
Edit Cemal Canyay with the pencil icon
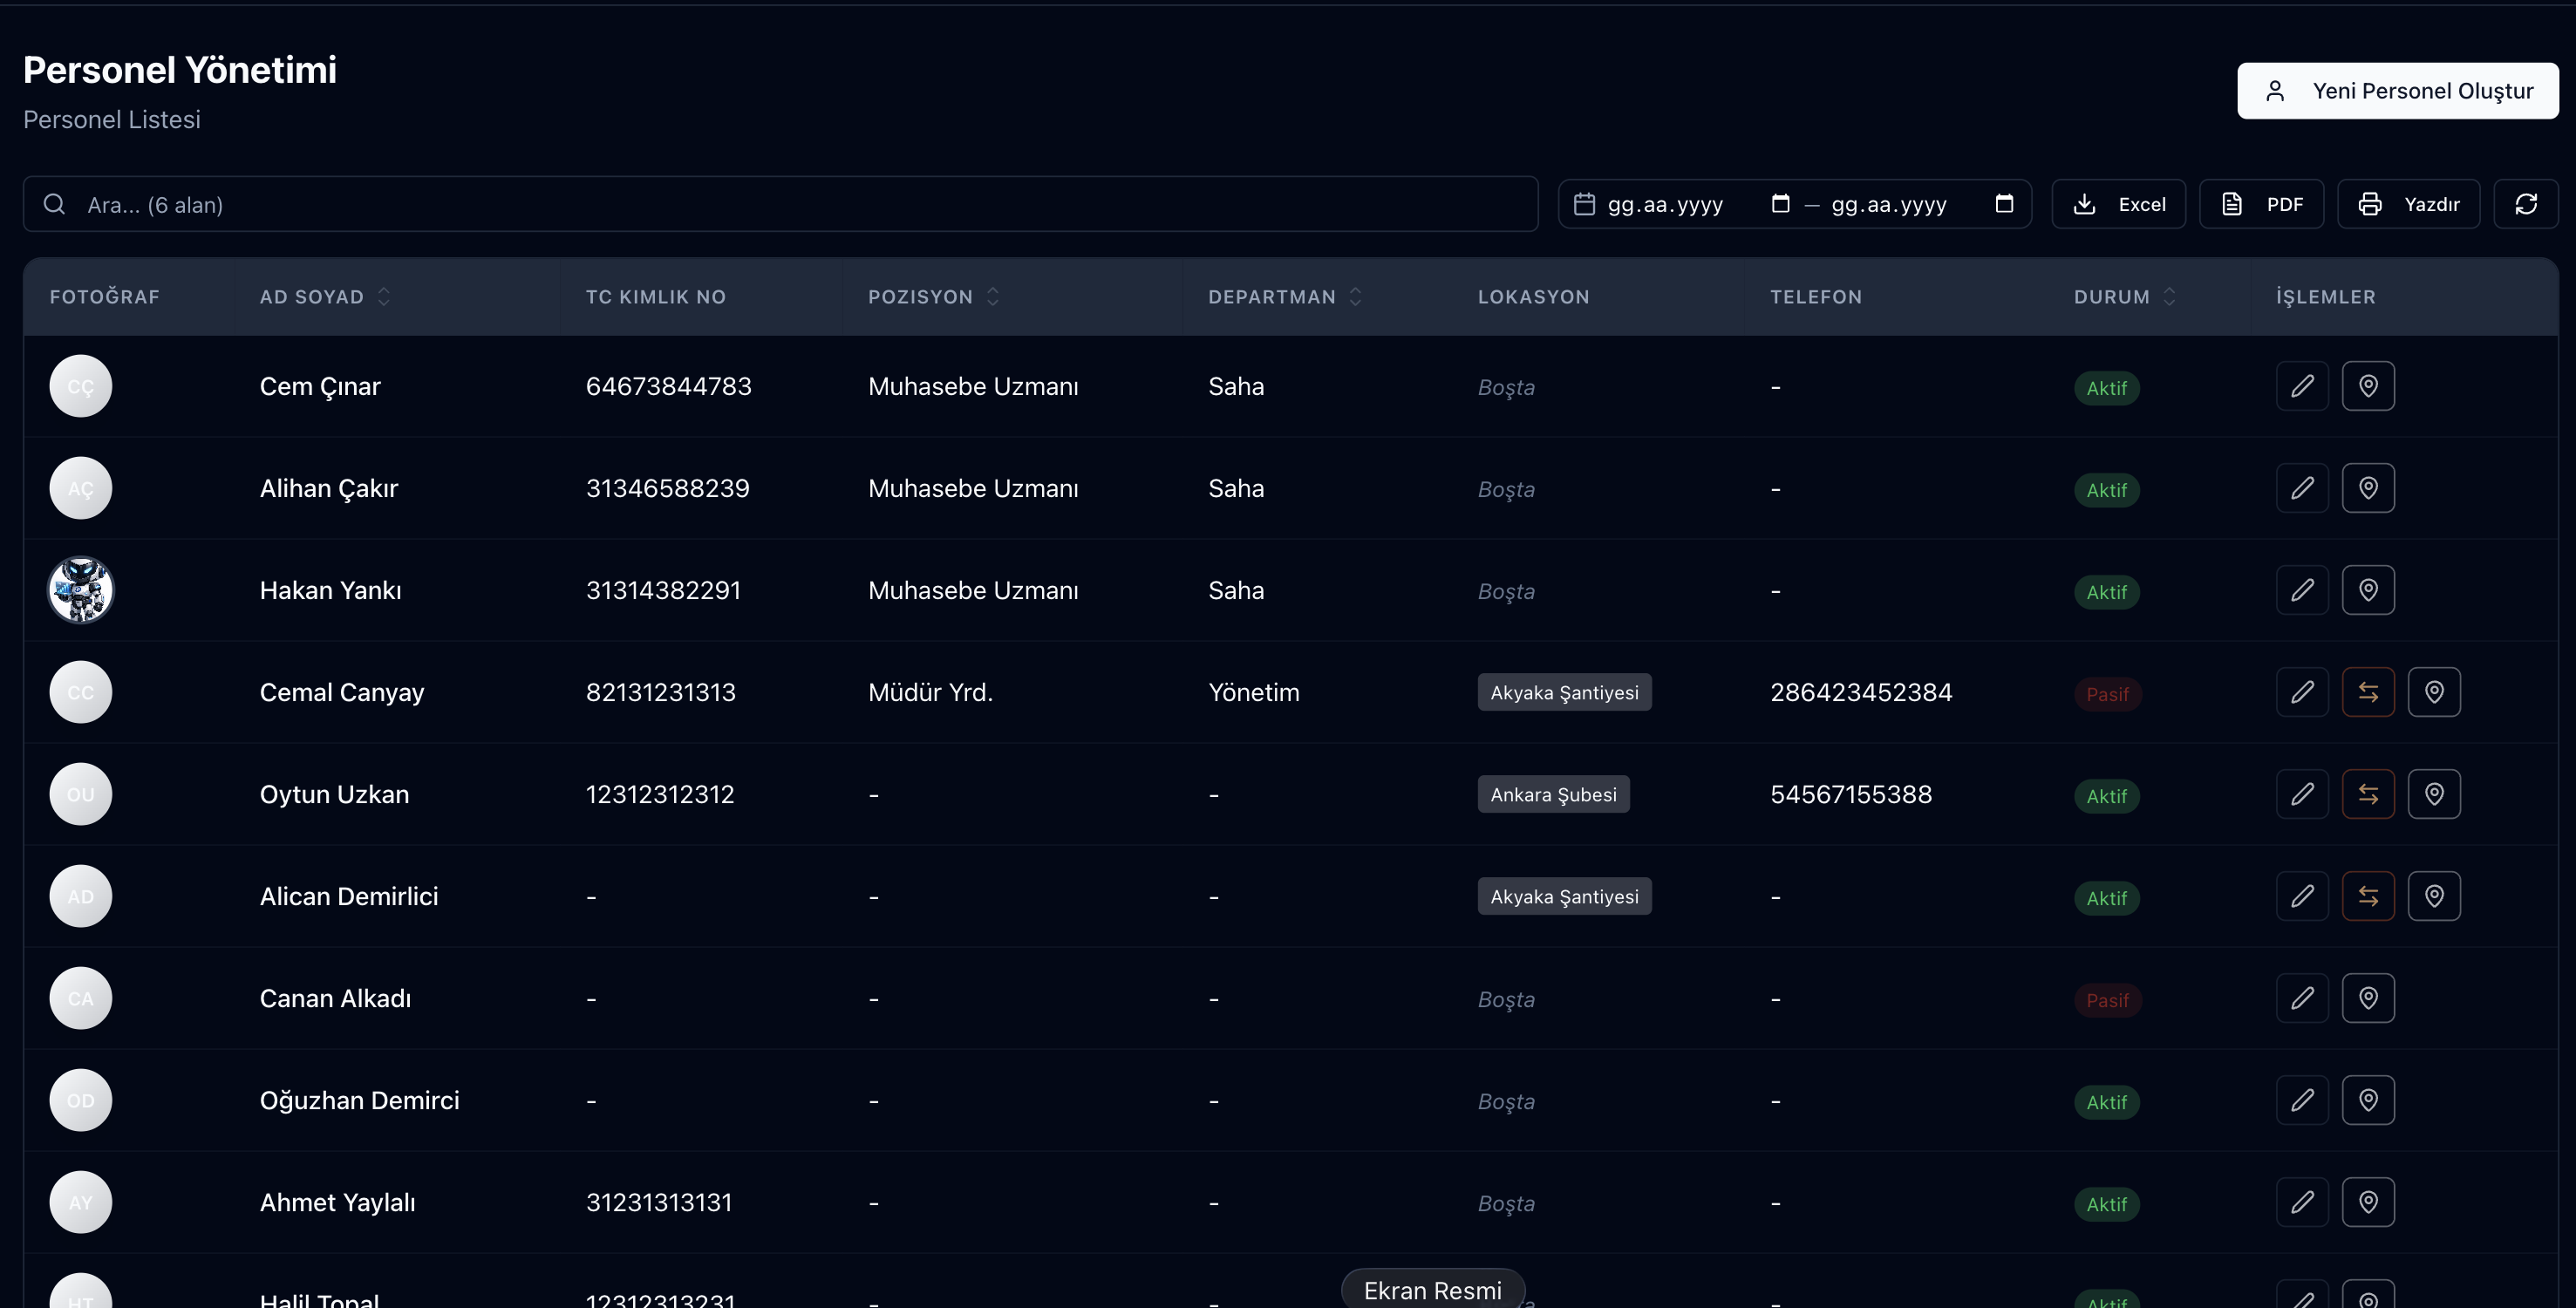point(2302,692)
